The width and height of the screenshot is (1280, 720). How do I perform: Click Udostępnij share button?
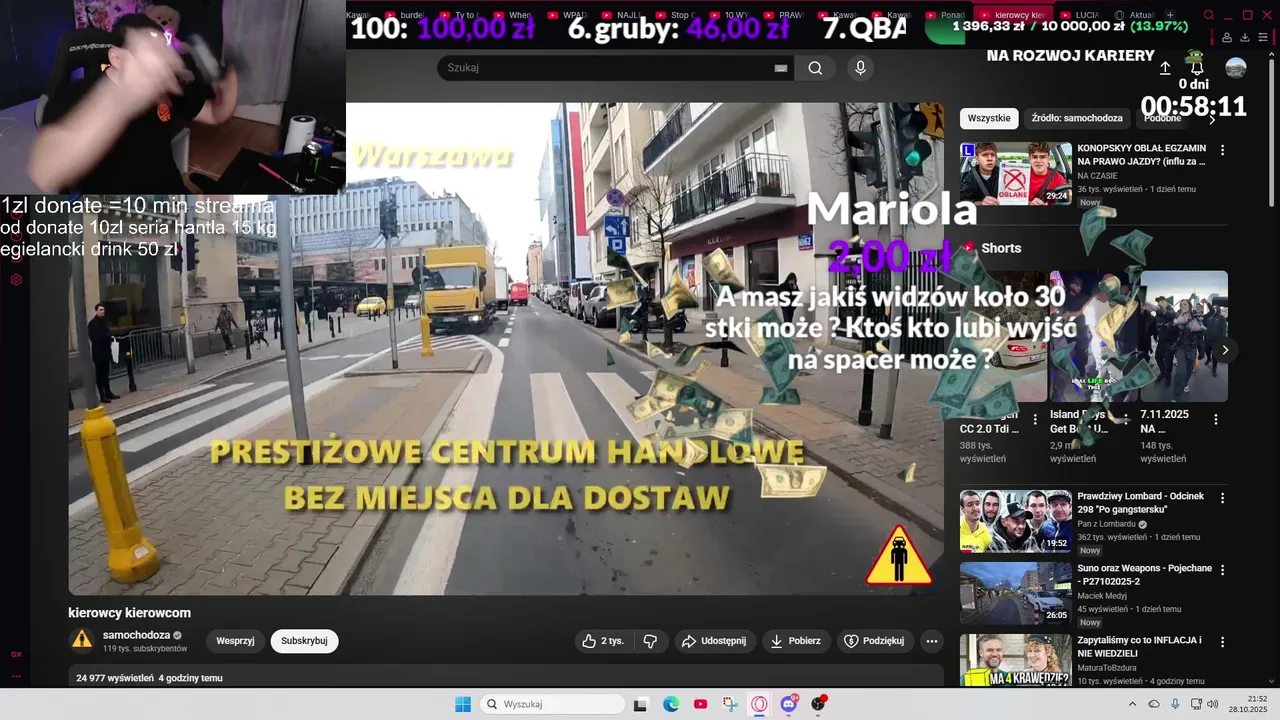click(714, 641)
